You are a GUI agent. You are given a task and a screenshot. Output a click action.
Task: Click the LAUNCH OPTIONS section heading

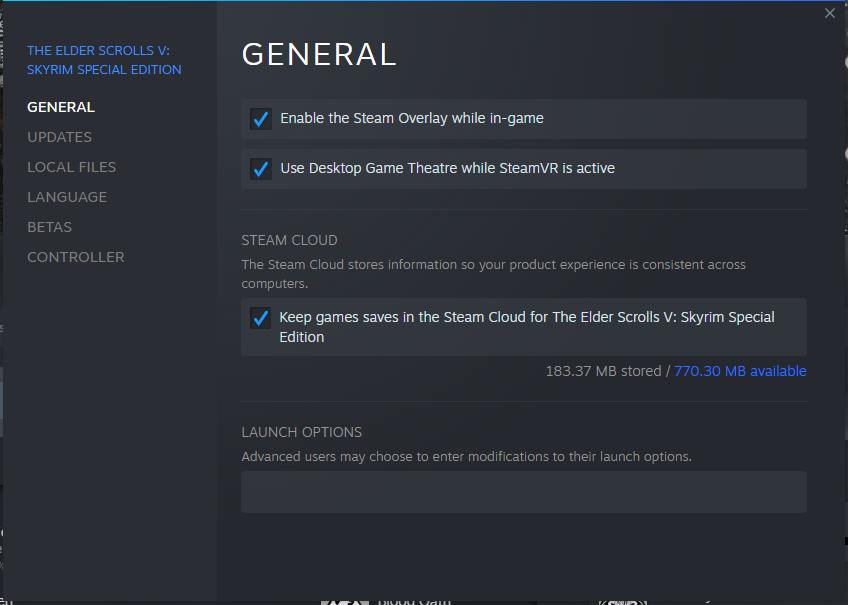click(301, 432)
